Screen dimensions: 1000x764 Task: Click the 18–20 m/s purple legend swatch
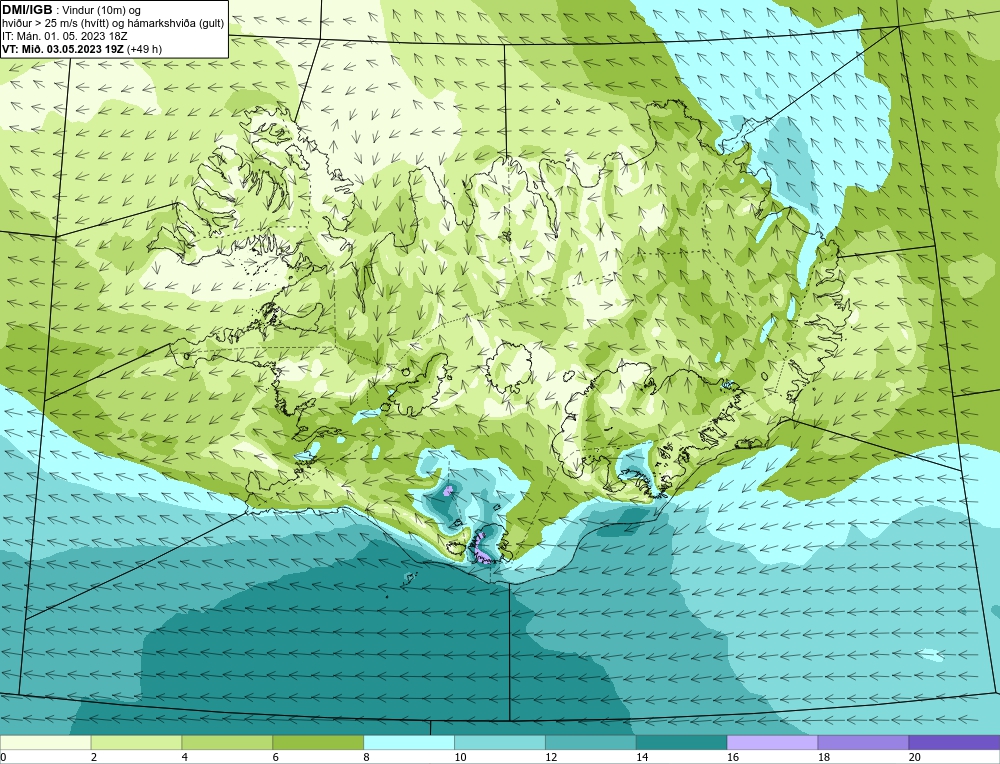pos(863,742)
